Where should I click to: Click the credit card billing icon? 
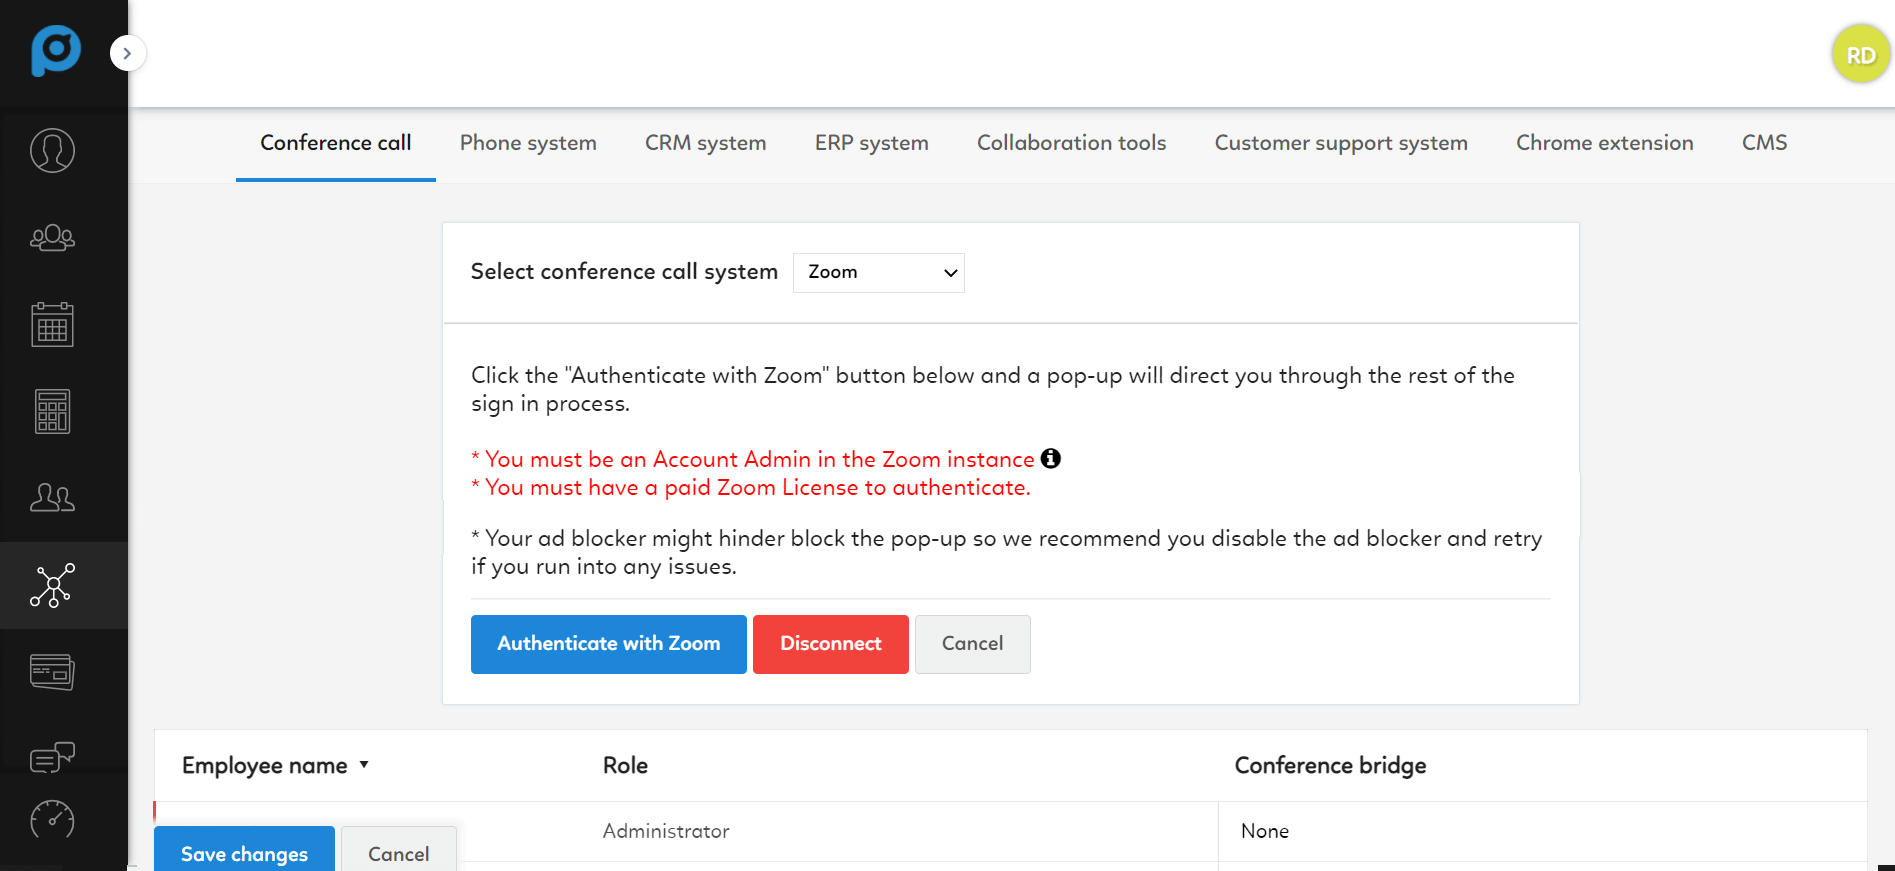tap(52, 672)
